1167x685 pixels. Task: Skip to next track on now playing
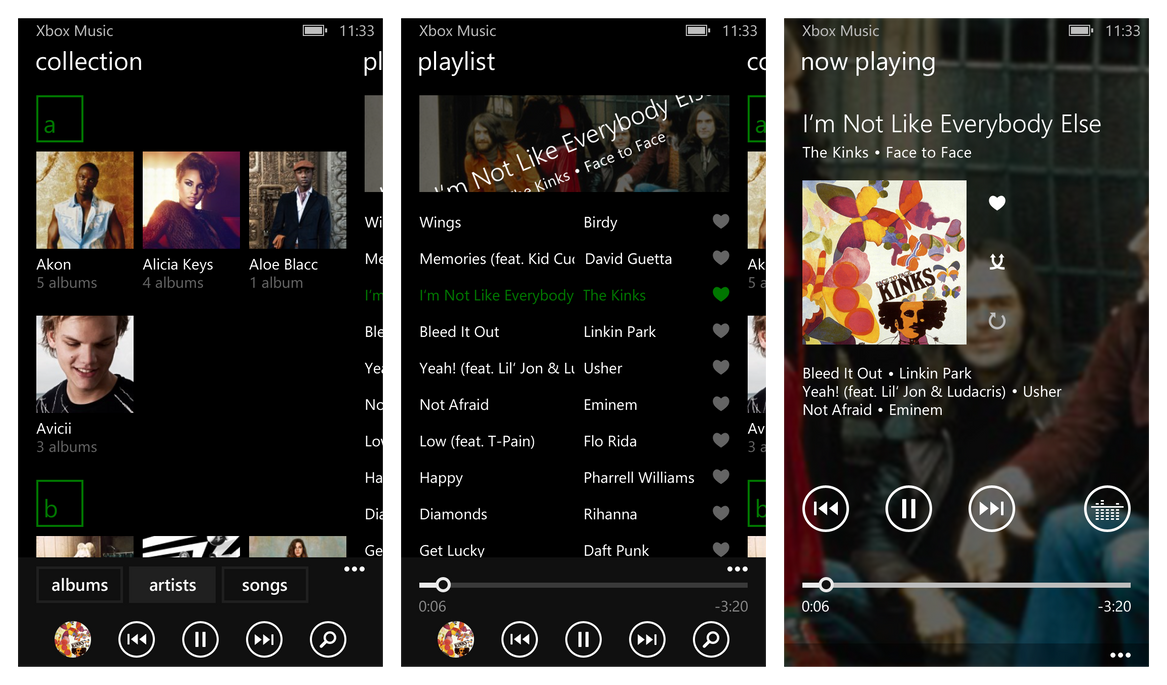pyautogui.click(x=991, y=509)
